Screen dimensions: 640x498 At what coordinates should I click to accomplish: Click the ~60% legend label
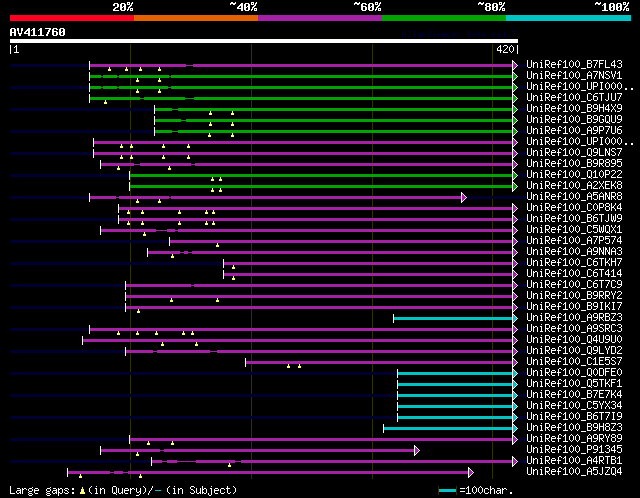pos(367,7)
